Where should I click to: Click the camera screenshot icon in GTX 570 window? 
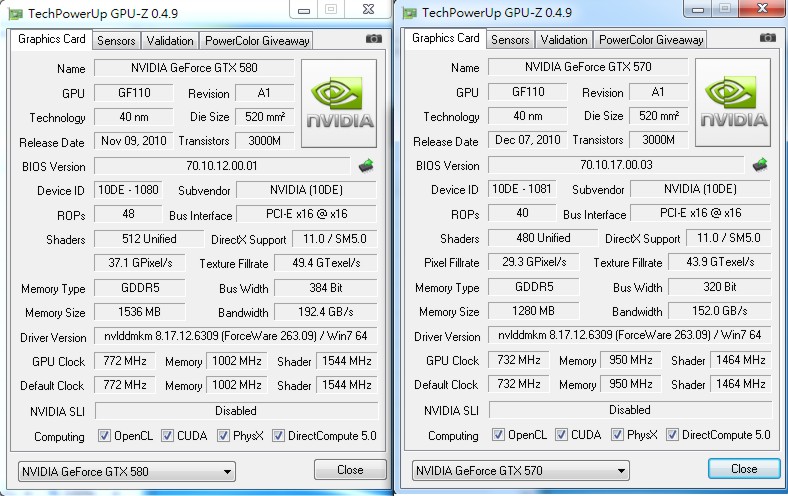point(767,38)
